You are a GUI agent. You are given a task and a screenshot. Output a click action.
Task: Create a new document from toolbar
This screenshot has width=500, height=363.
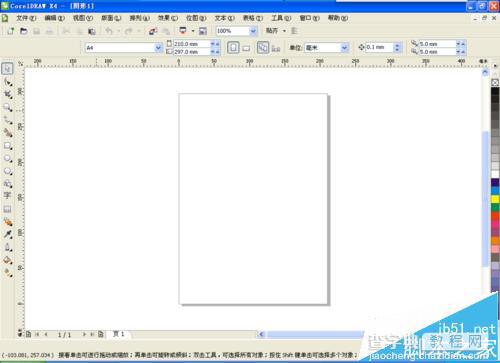(x=11, y=31)
